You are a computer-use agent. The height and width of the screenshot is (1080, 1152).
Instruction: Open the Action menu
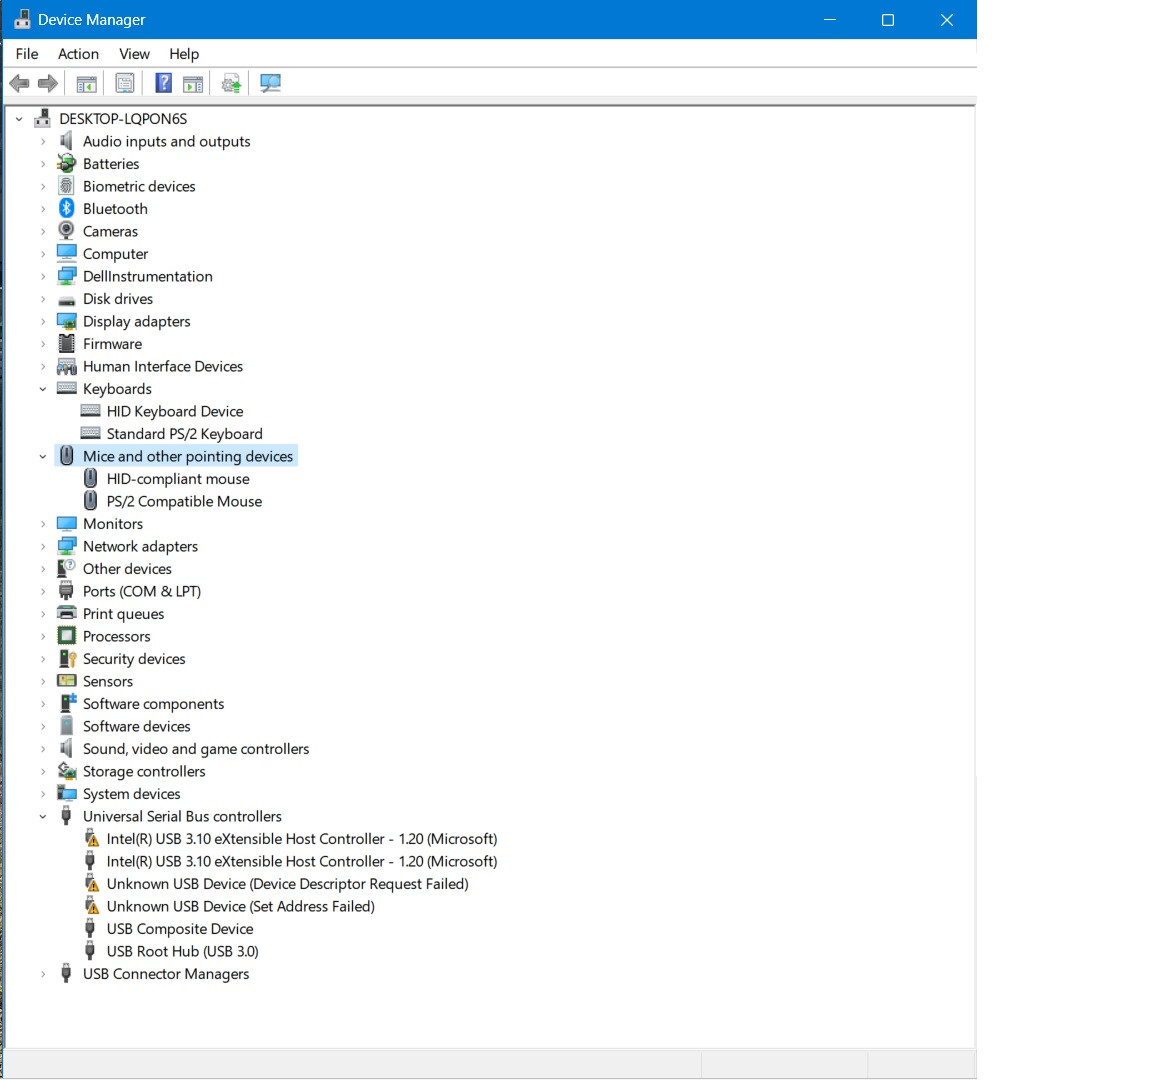78,54
